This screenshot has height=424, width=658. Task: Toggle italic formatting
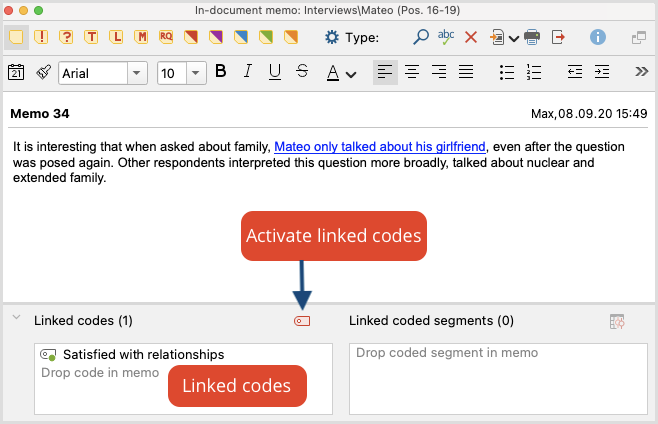[x=248, y=71]
